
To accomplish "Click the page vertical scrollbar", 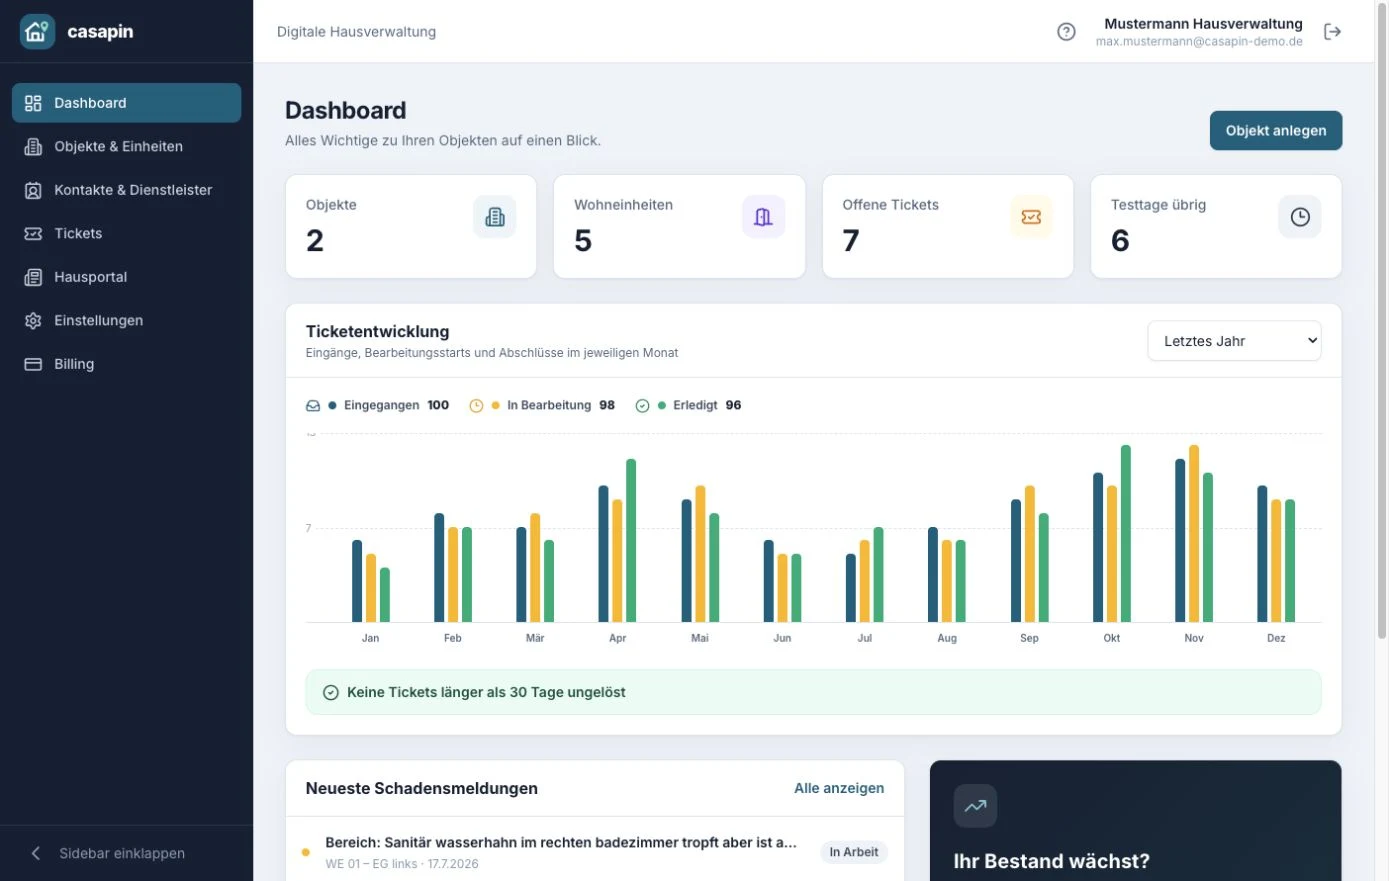I will click(1382, 320).
